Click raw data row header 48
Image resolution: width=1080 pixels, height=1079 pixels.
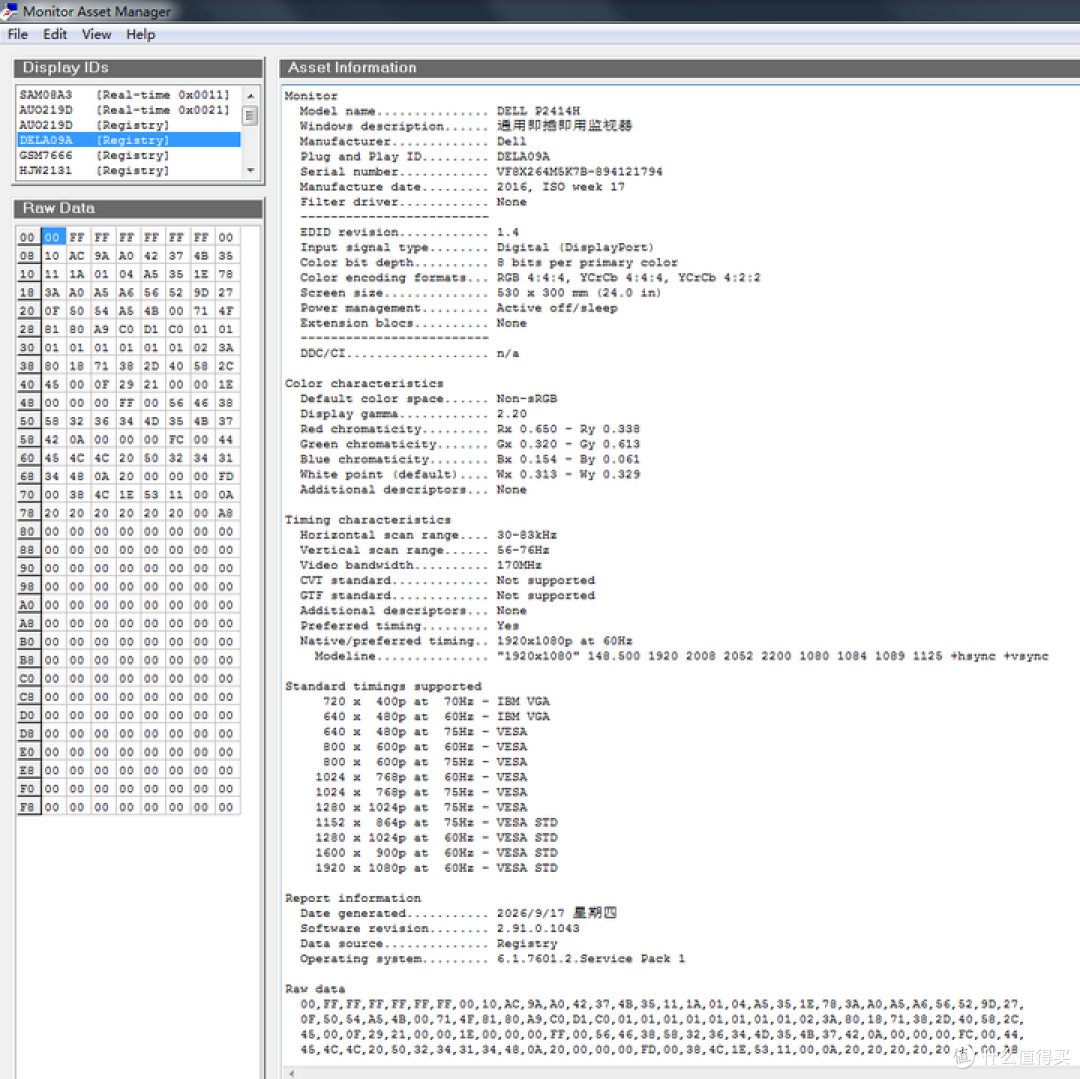tap(28, 403)
